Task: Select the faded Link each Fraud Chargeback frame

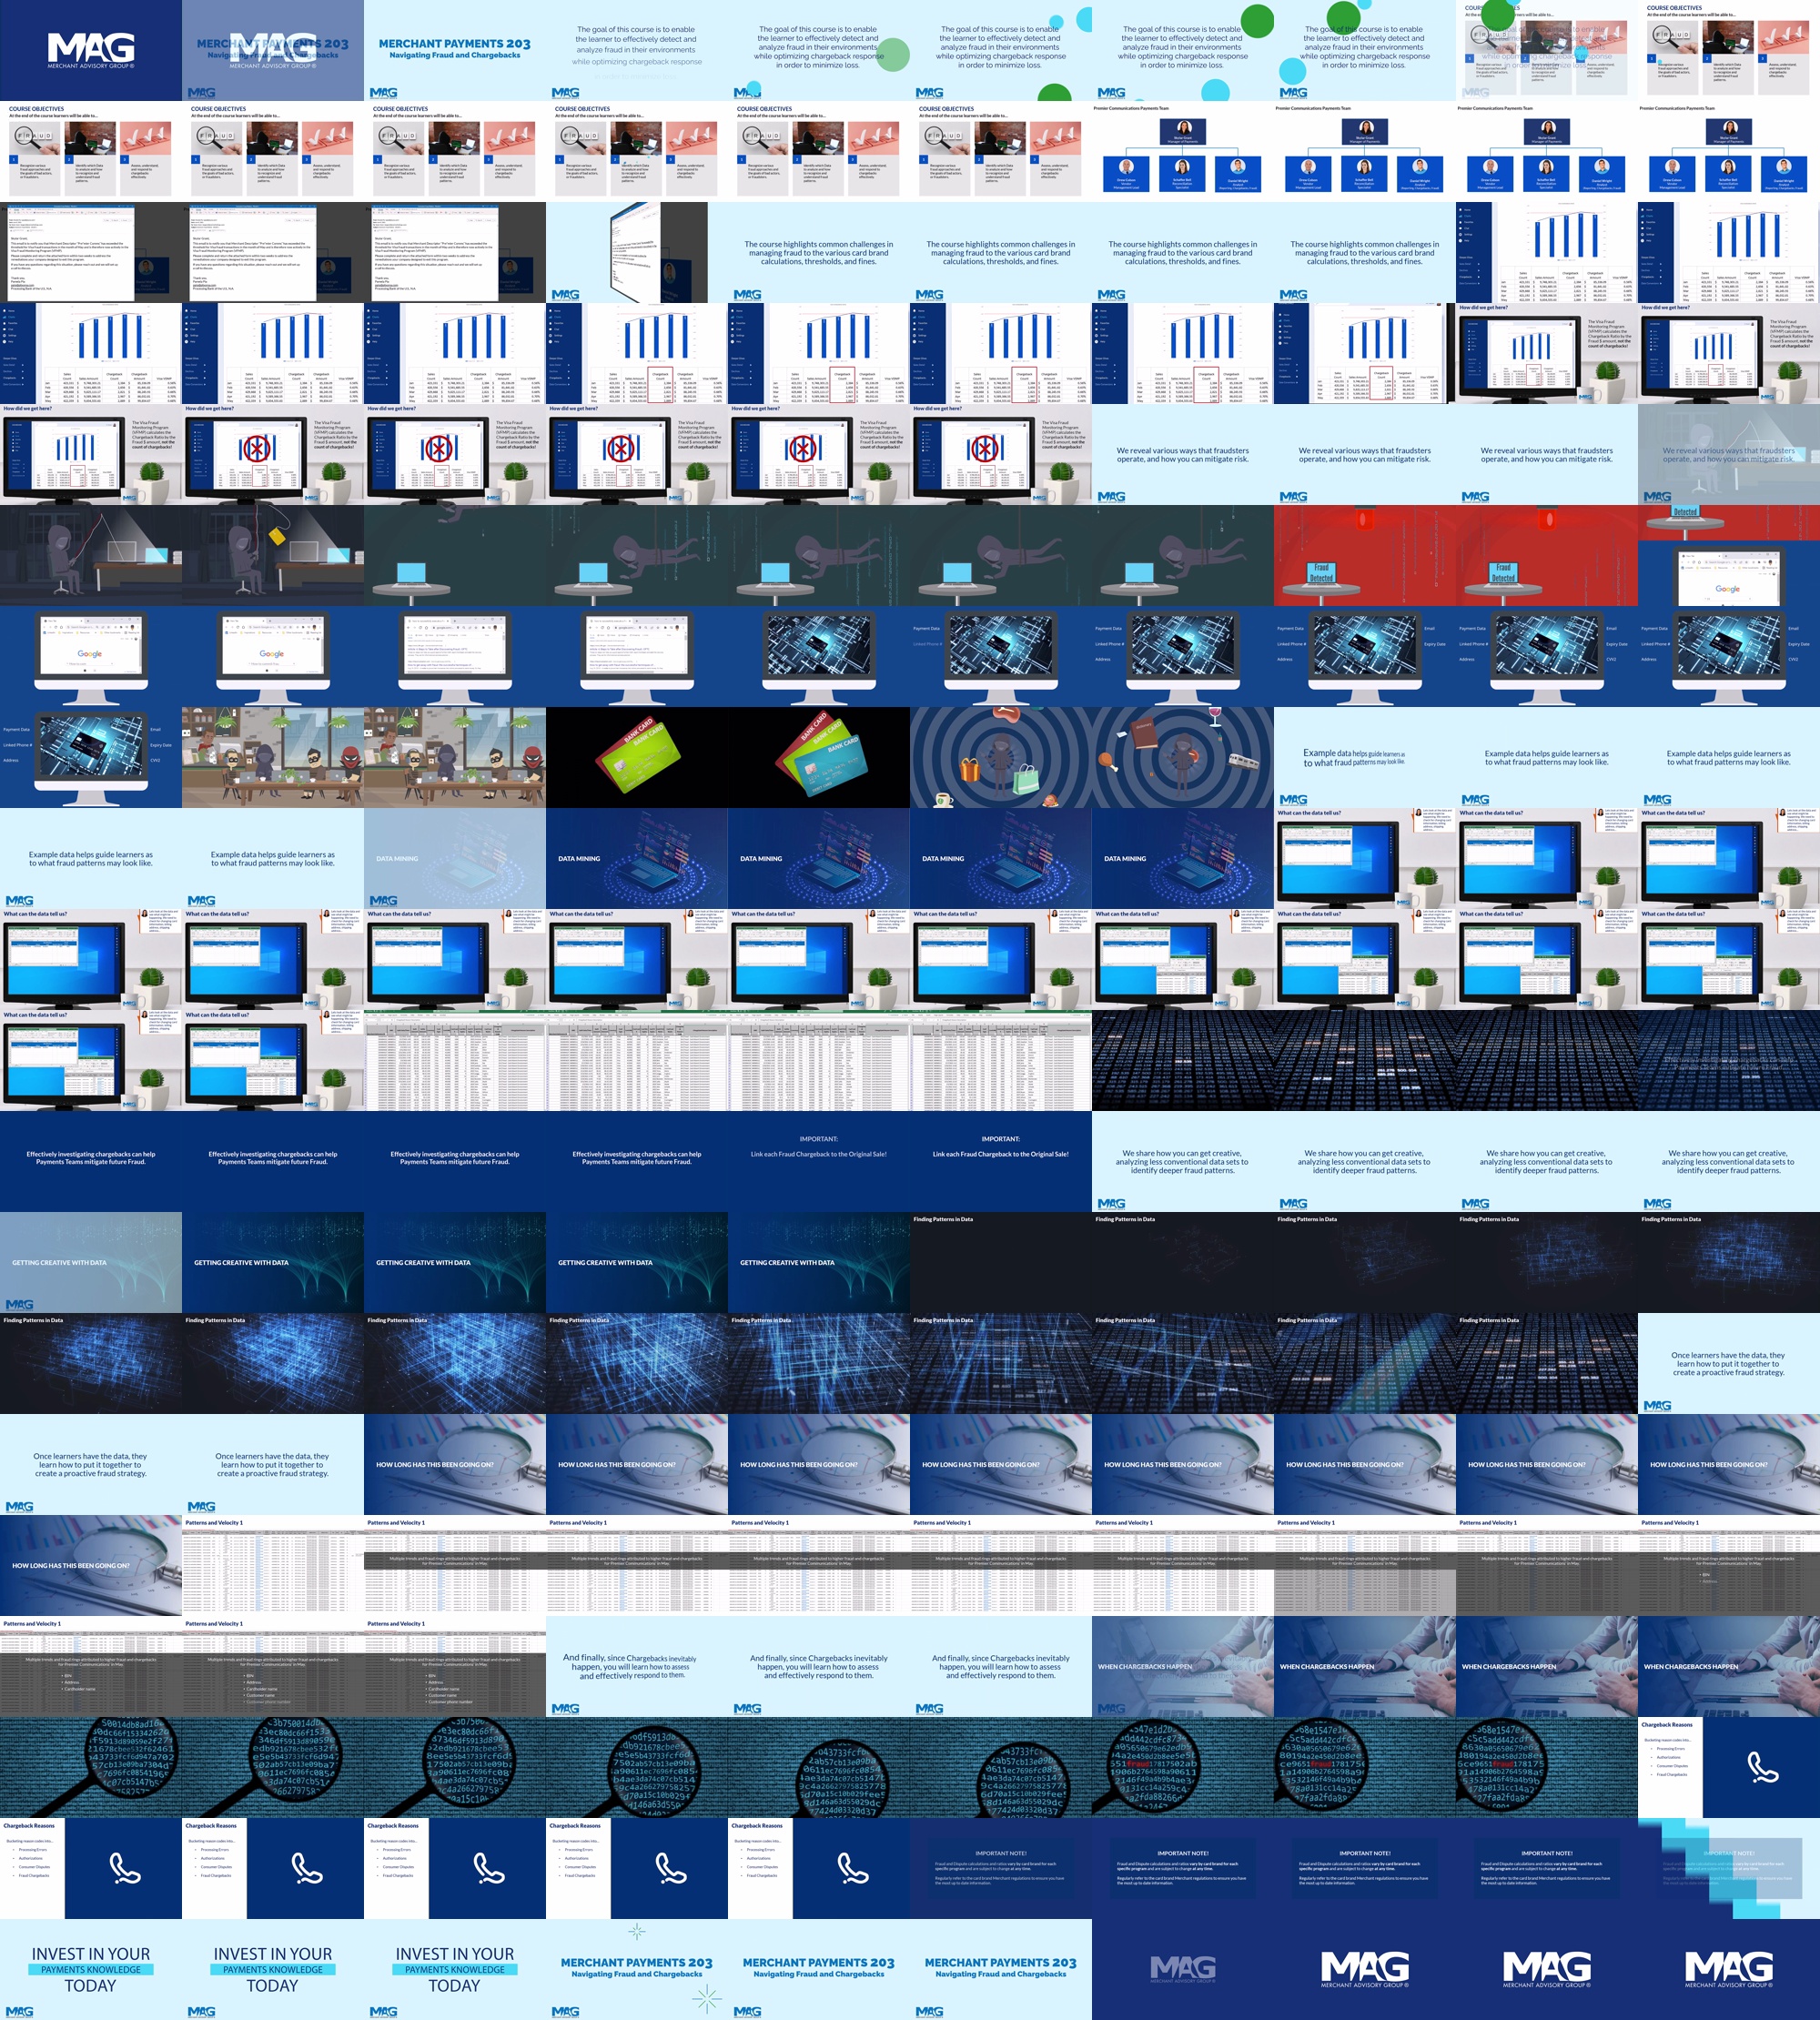Action: click(x=819, y=1162)
